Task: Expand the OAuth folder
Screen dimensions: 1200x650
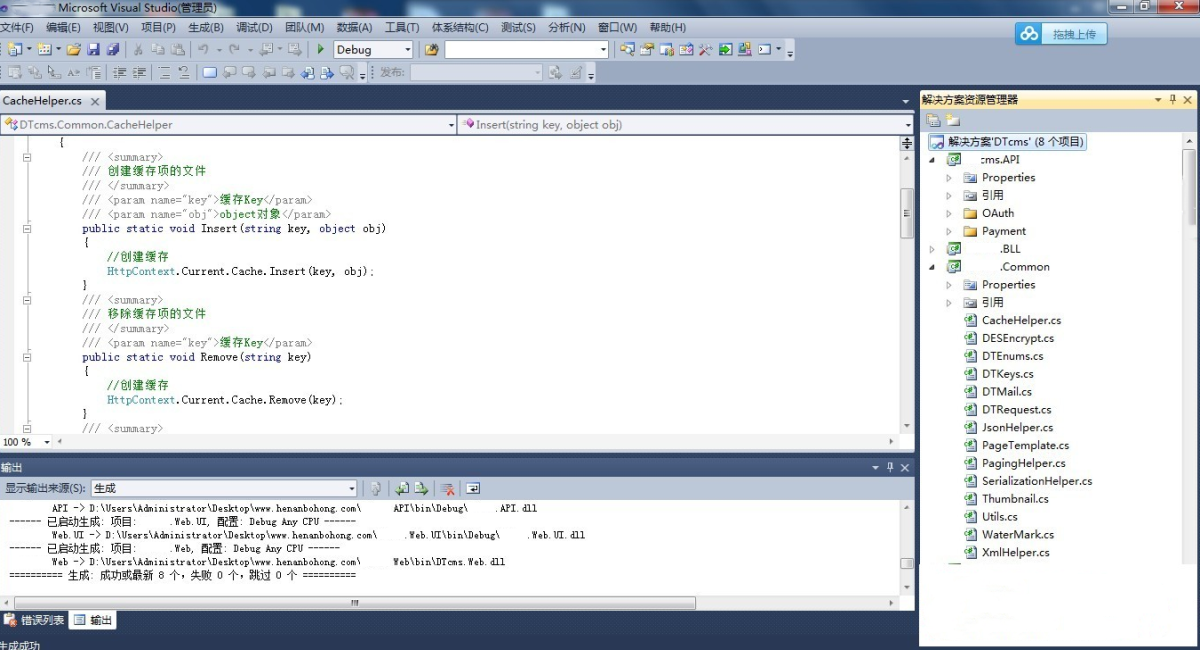Action: 950,213
